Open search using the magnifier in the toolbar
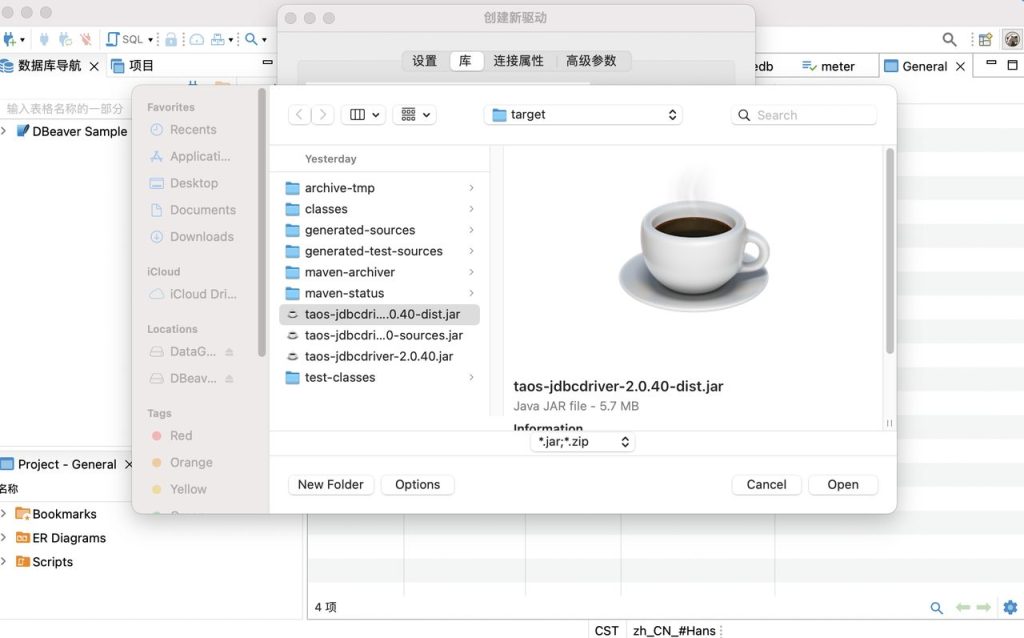 pos(251,38)
